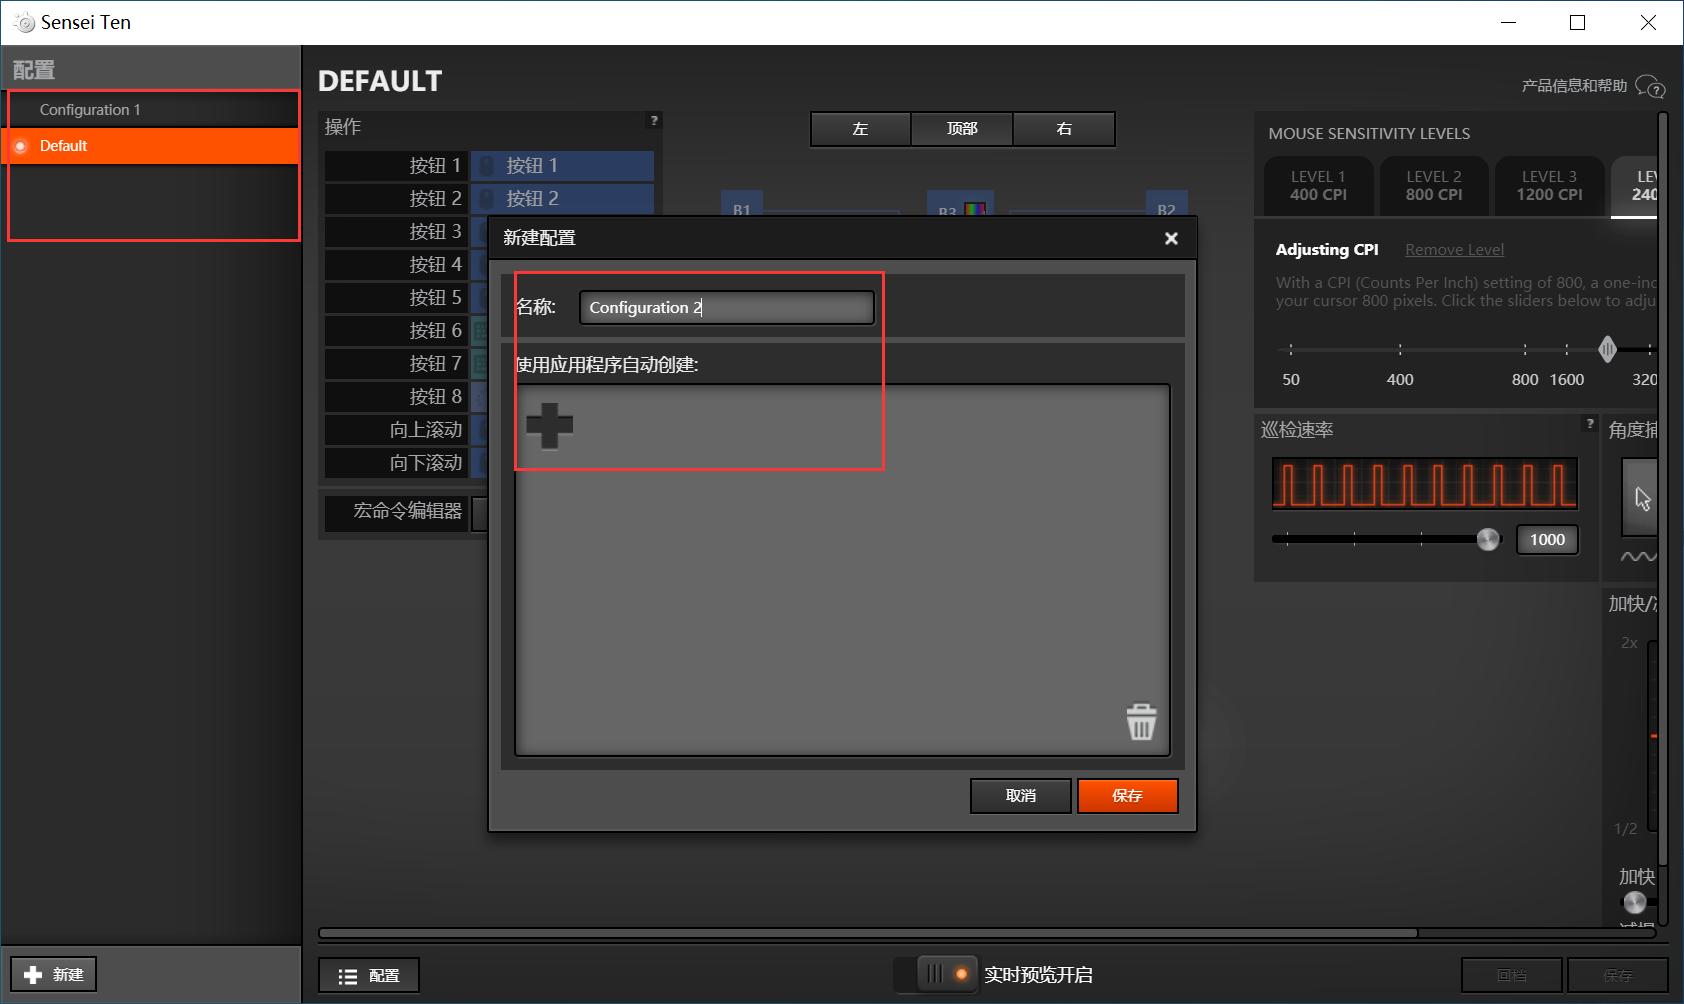Click the help question mark beside 巡检速率
The width and height of the screenshot is (1684, 1004).
(x=1589, y=423)
